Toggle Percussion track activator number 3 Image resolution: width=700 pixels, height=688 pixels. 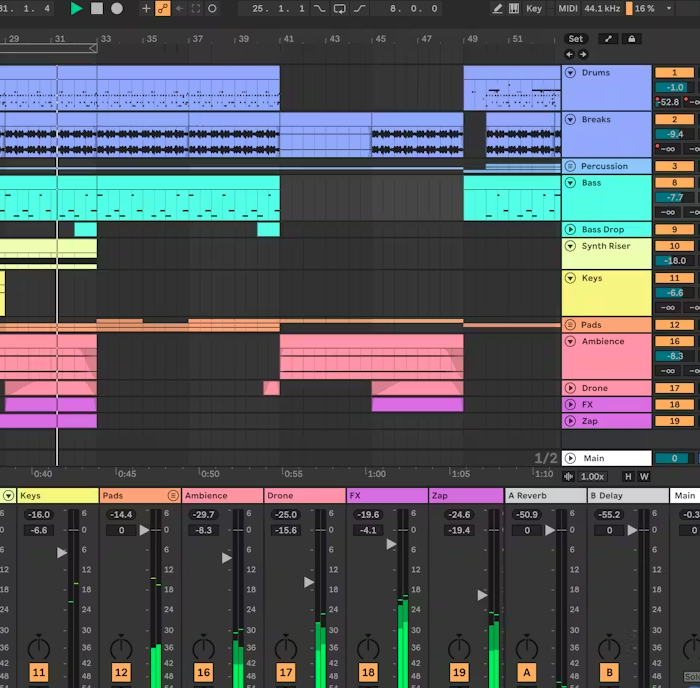point(675,166)
